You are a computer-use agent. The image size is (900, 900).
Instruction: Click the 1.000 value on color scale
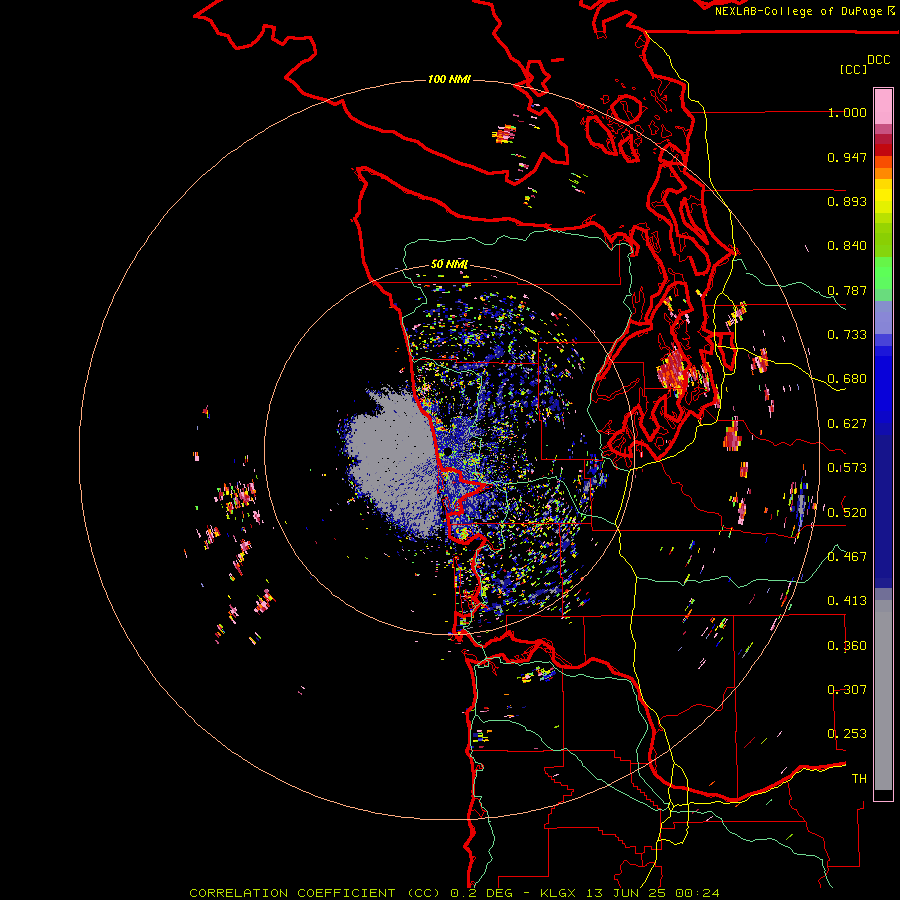coord(847,112)
